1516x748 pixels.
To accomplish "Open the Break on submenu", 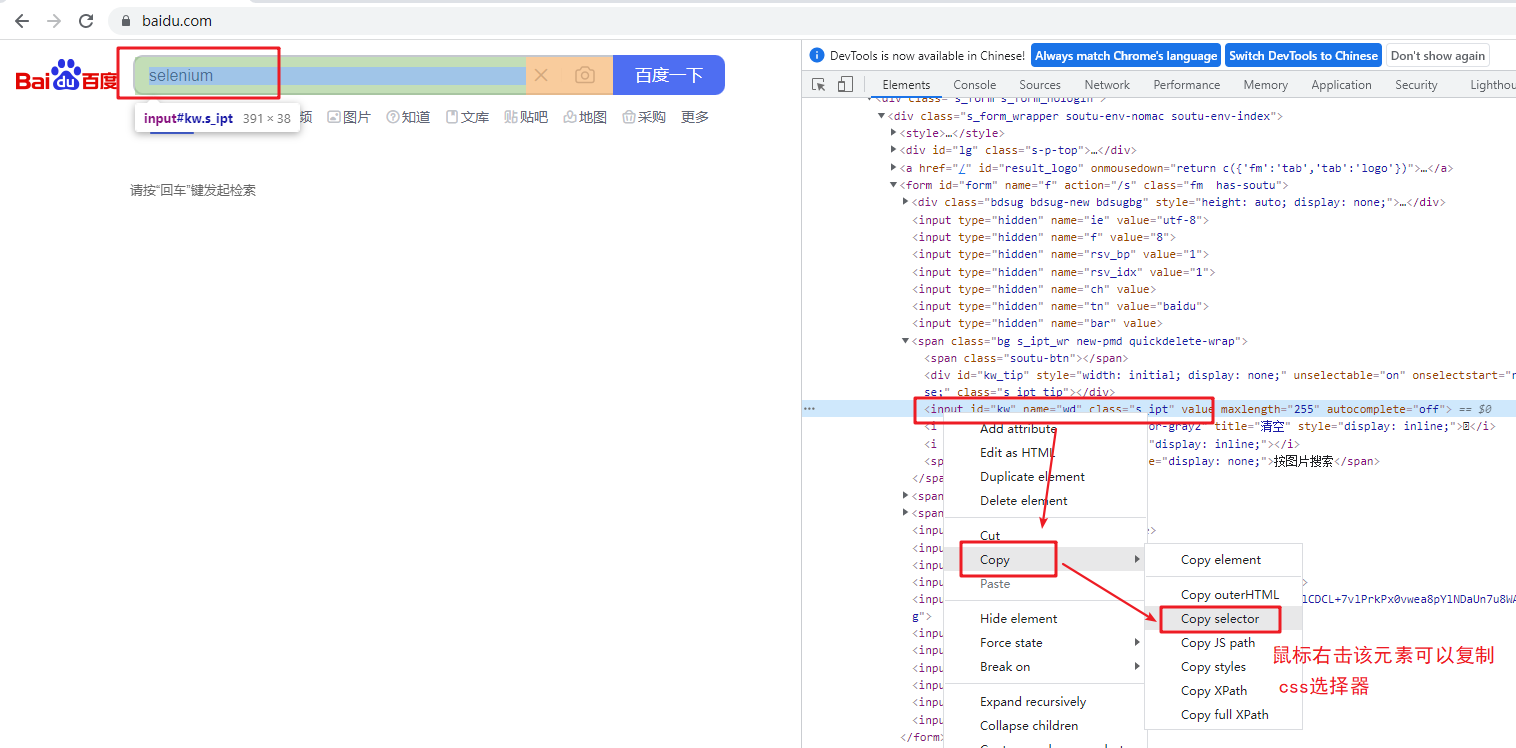I will point(1045,667).
